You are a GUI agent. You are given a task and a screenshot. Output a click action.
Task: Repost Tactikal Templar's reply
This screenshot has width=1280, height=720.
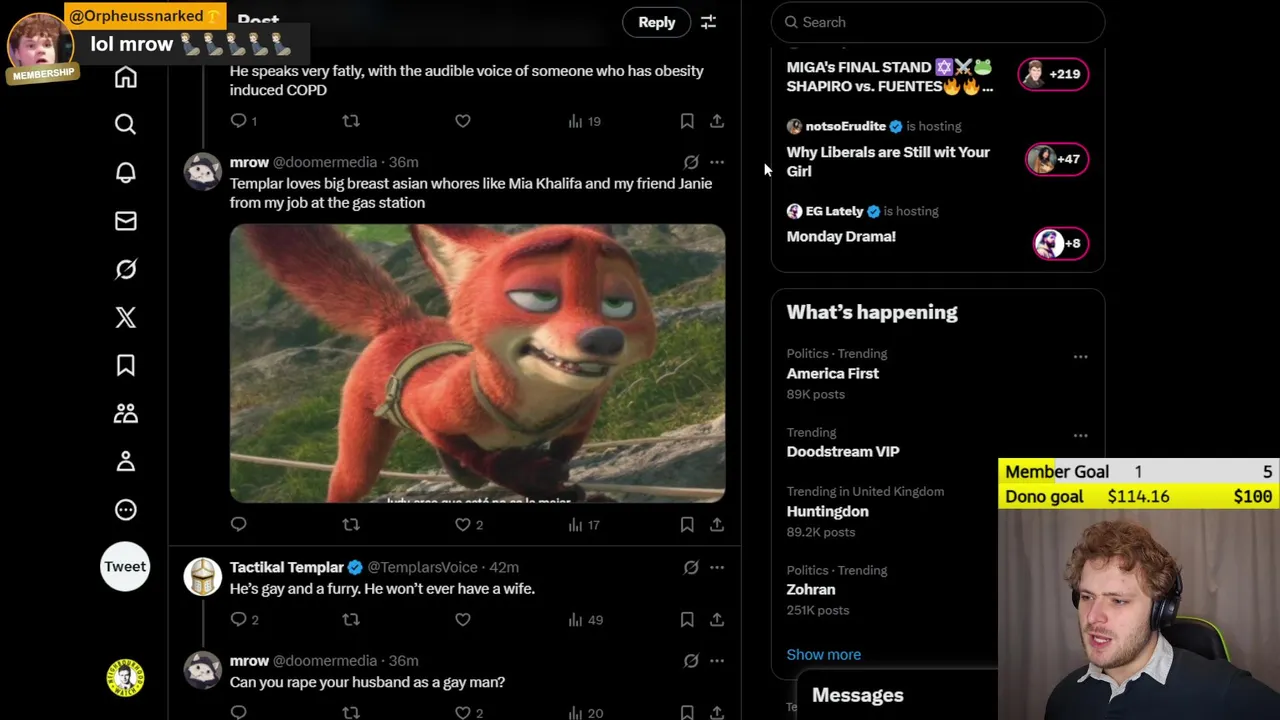[351, 619]
